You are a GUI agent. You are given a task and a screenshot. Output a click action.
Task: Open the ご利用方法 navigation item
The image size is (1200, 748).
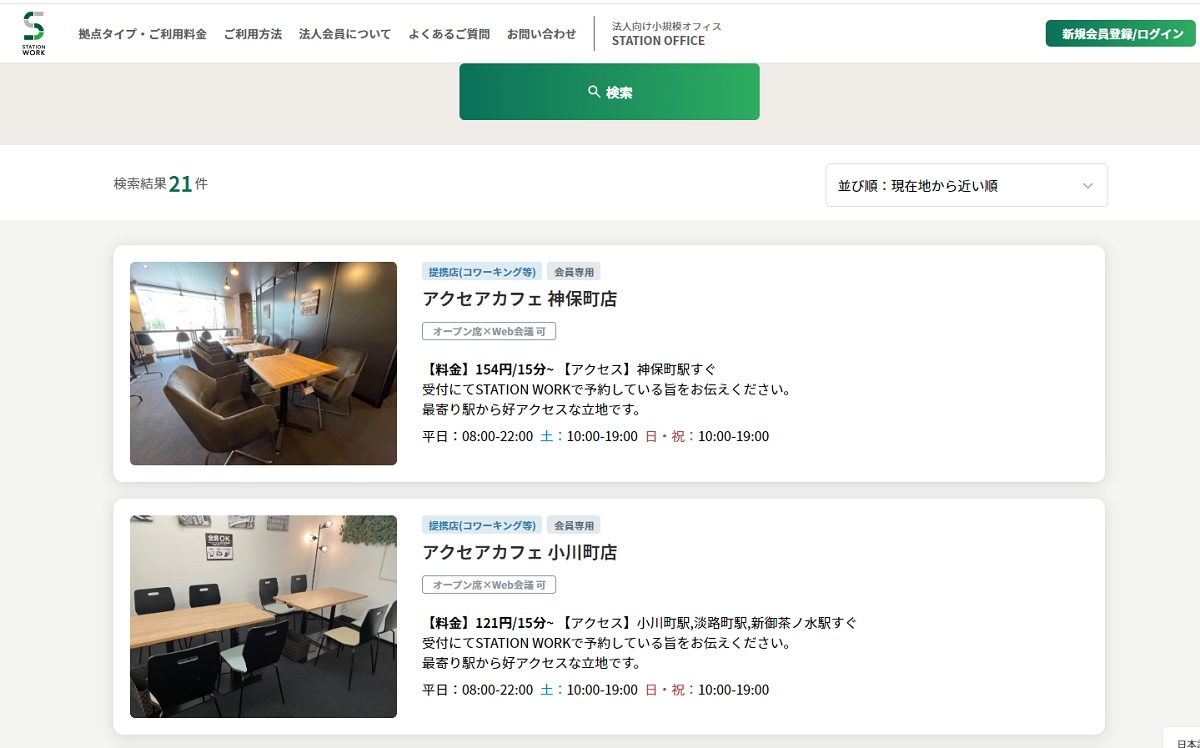[253, 33]
